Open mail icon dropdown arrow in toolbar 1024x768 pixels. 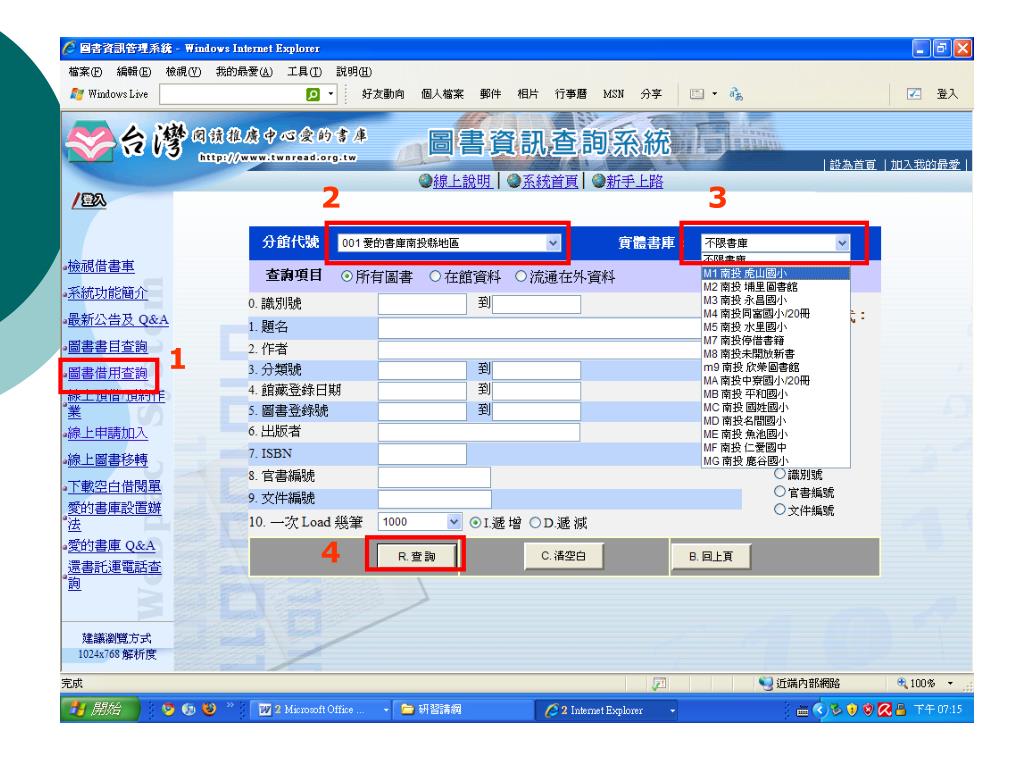[x=714, y=94]
